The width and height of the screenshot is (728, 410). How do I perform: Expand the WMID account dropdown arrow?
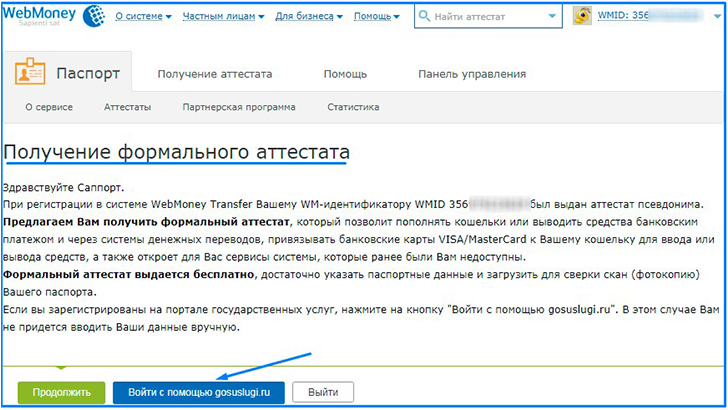pos(717,16)
